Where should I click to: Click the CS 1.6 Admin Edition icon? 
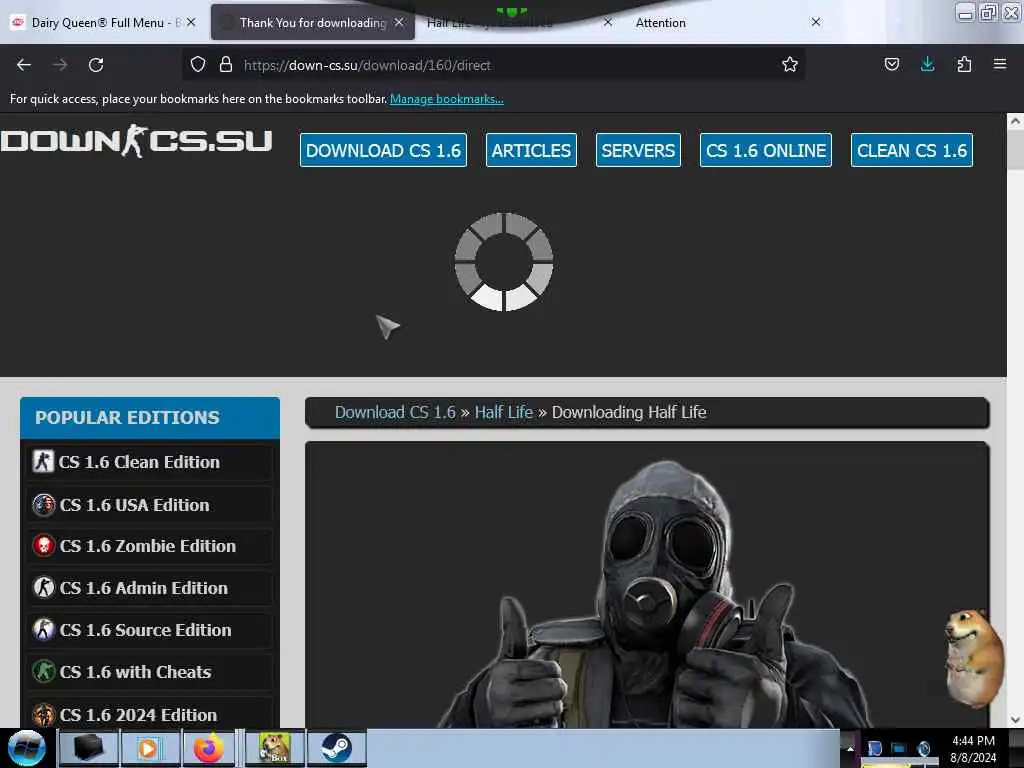coord(44,588)
